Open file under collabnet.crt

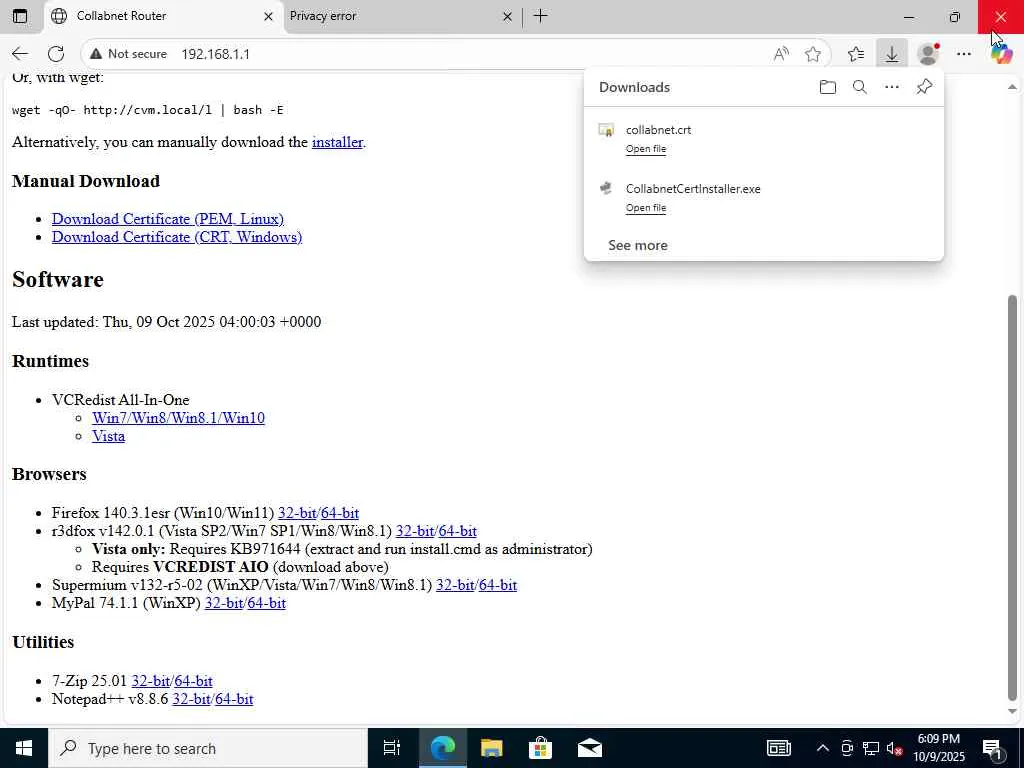coord(646,149)
